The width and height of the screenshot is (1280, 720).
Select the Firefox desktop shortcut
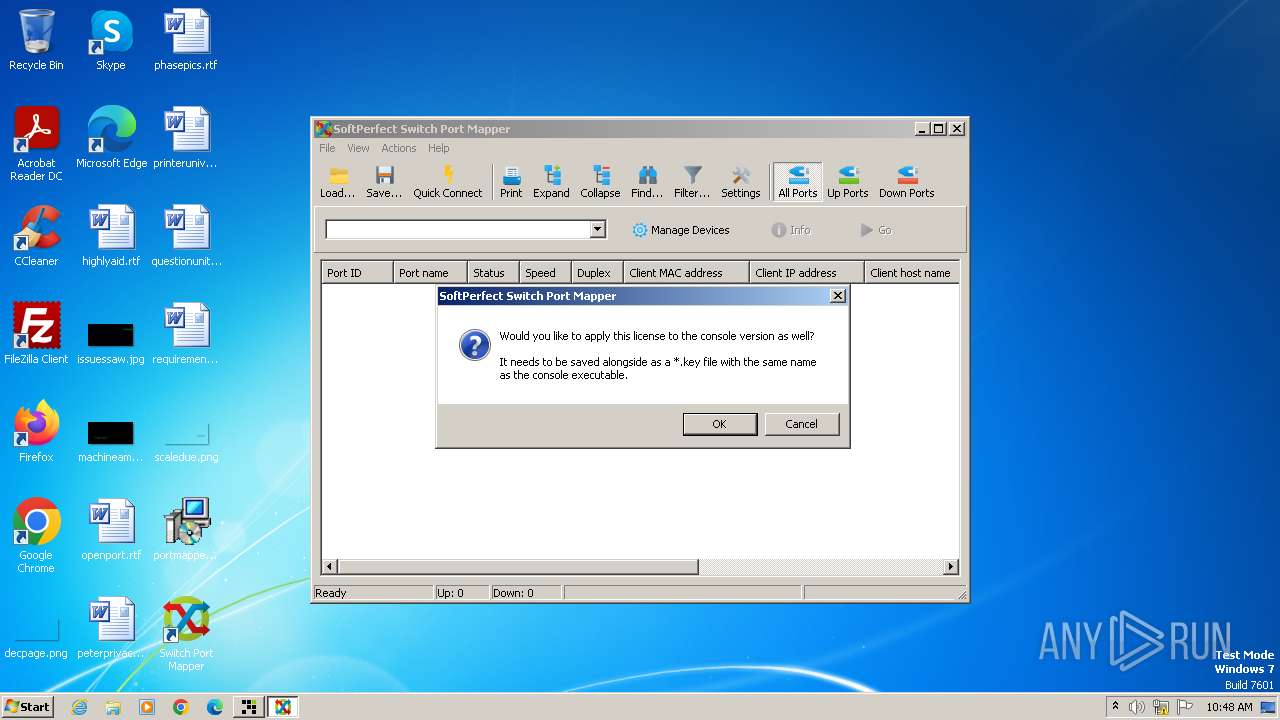[x=36, y=432]
